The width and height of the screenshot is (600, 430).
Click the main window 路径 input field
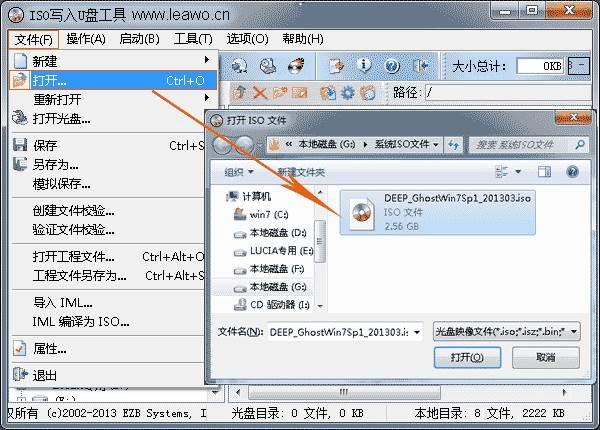tap(509, 92)
